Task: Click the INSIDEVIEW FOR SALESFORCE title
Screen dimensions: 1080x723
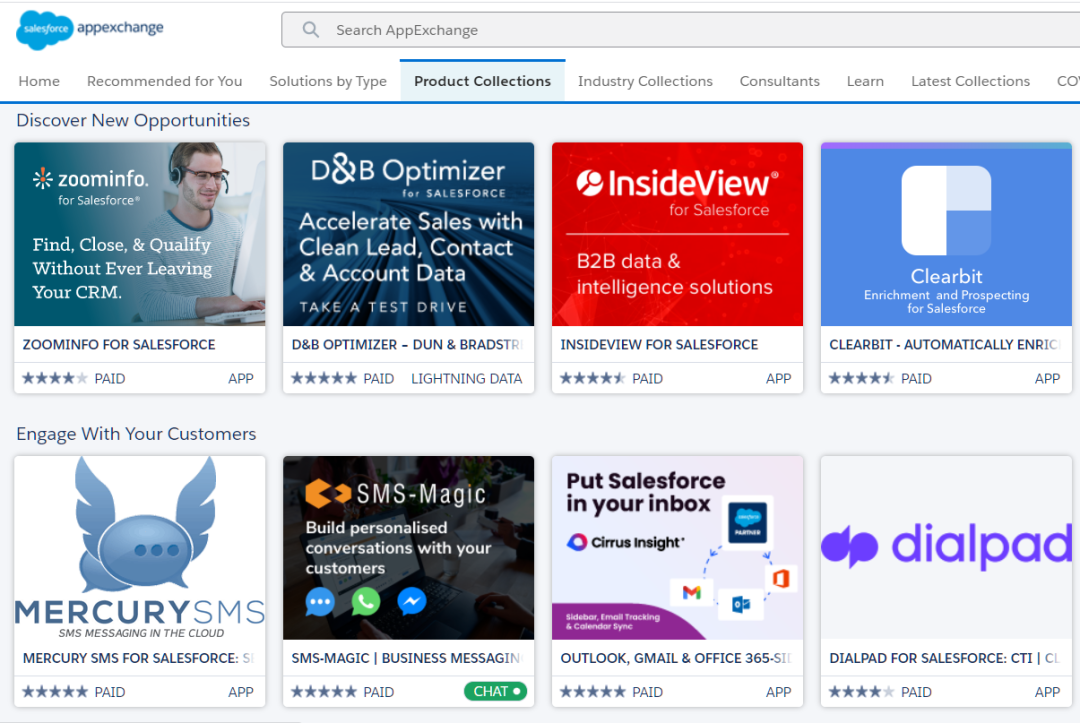Action: [659, 344]
